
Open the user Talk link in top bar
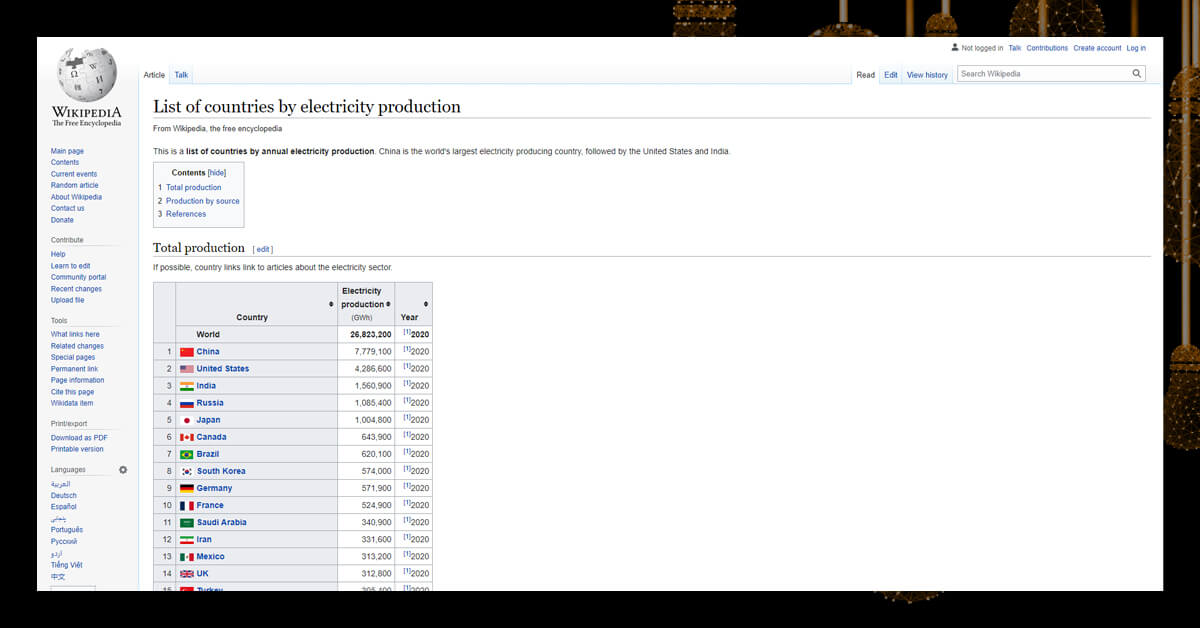point(1015,48)
